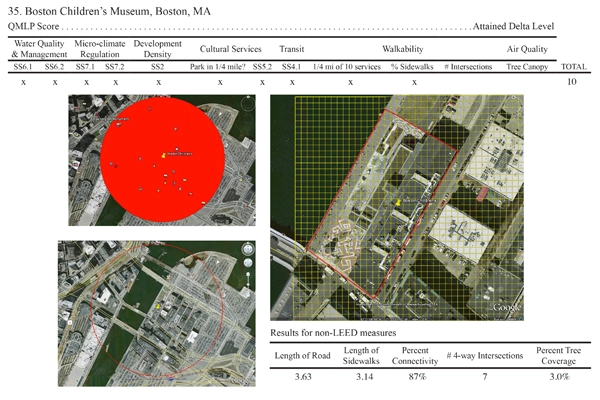Viewport: 600px width, 400px height.
Task: Select '1/4 mi of 10 services' subheader
Action: tap(347, 67)
